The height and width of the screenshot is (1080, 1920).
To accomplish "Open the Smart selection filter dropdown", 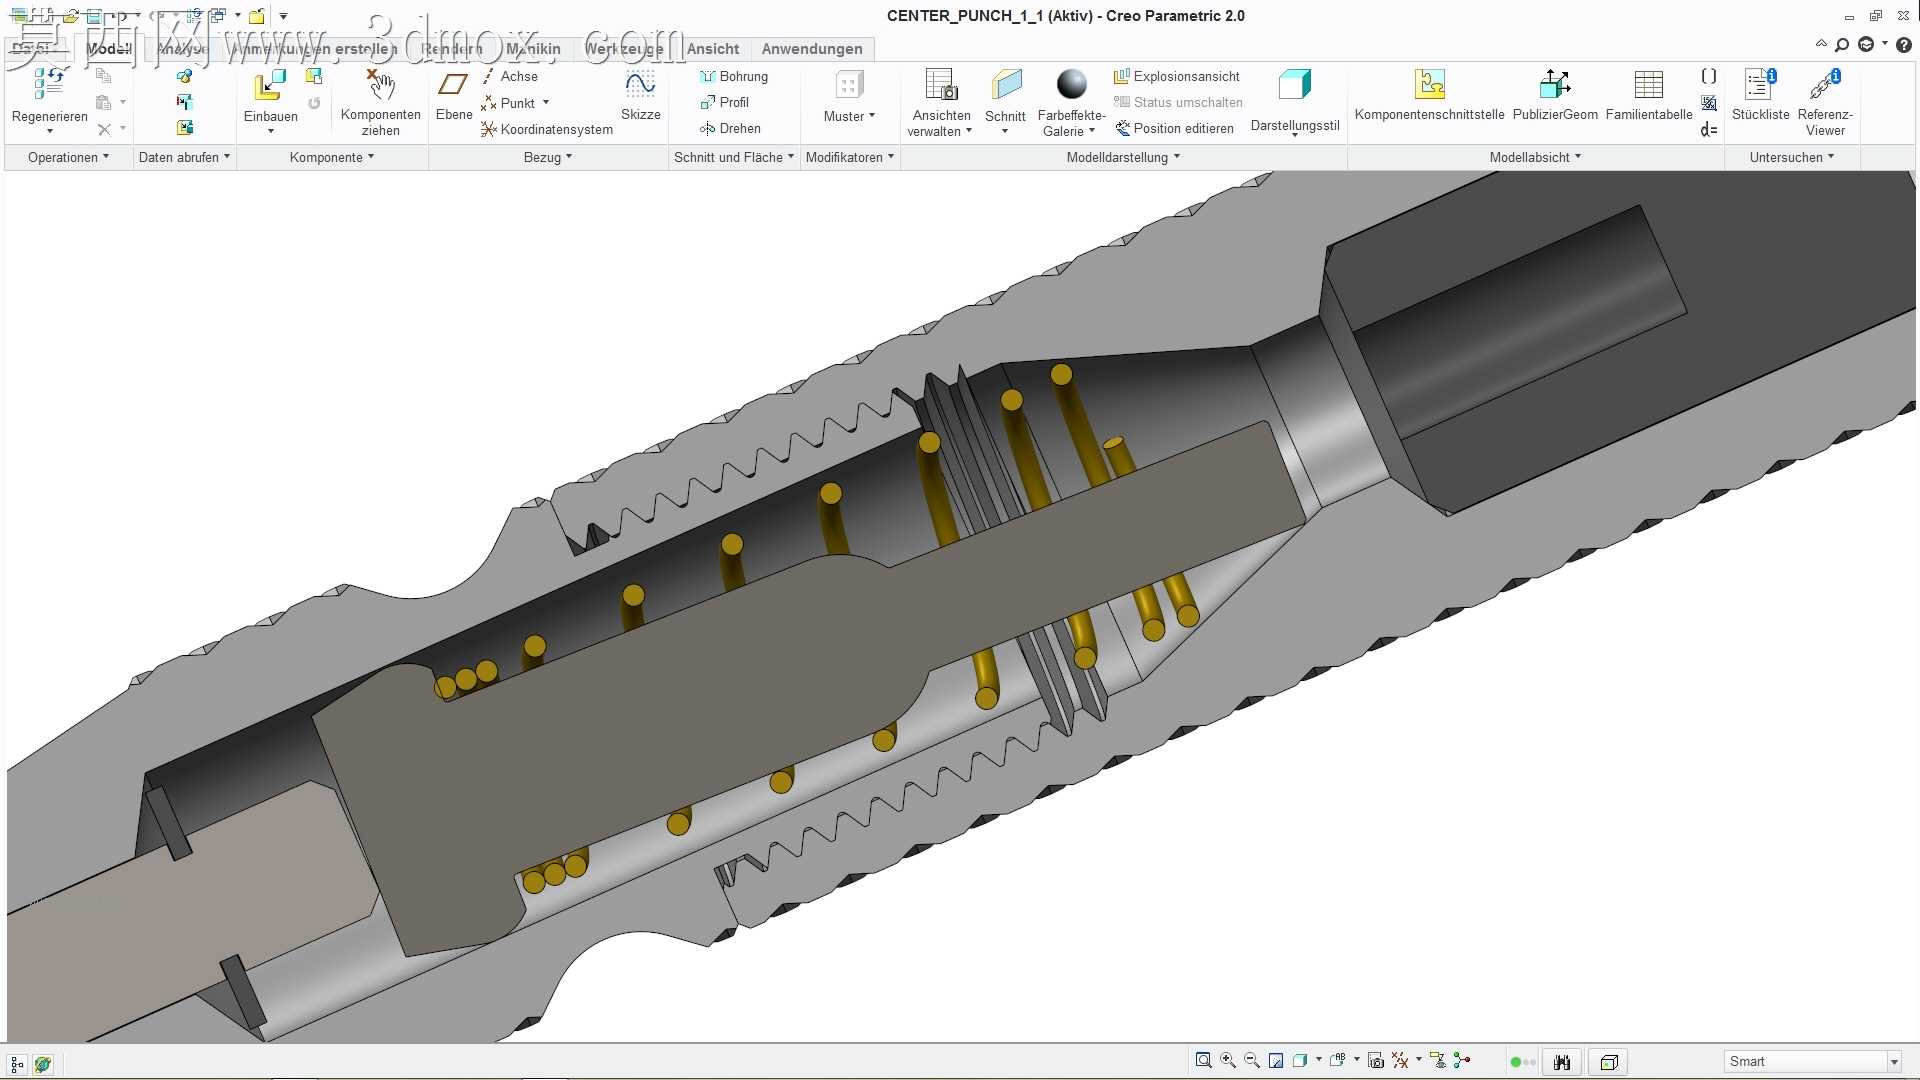I will point(1812,1061).
